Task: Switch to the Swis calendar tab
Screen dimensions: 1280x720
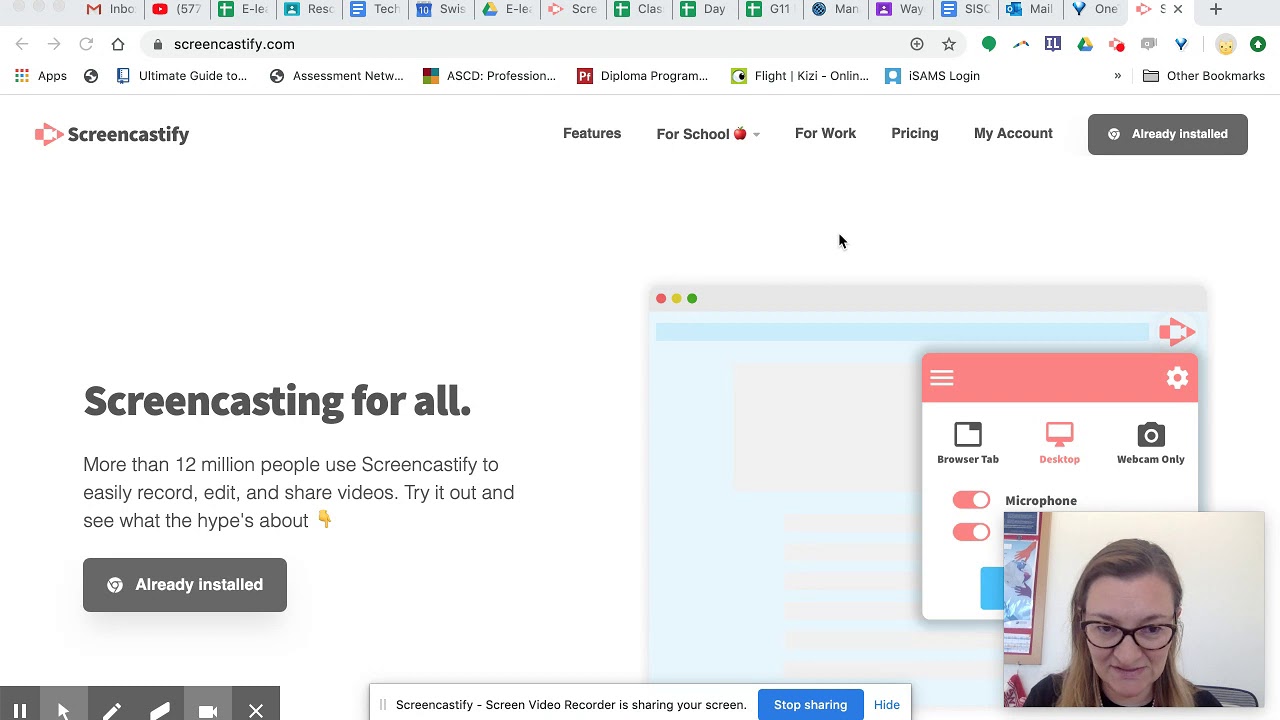Action: point(441,9)
